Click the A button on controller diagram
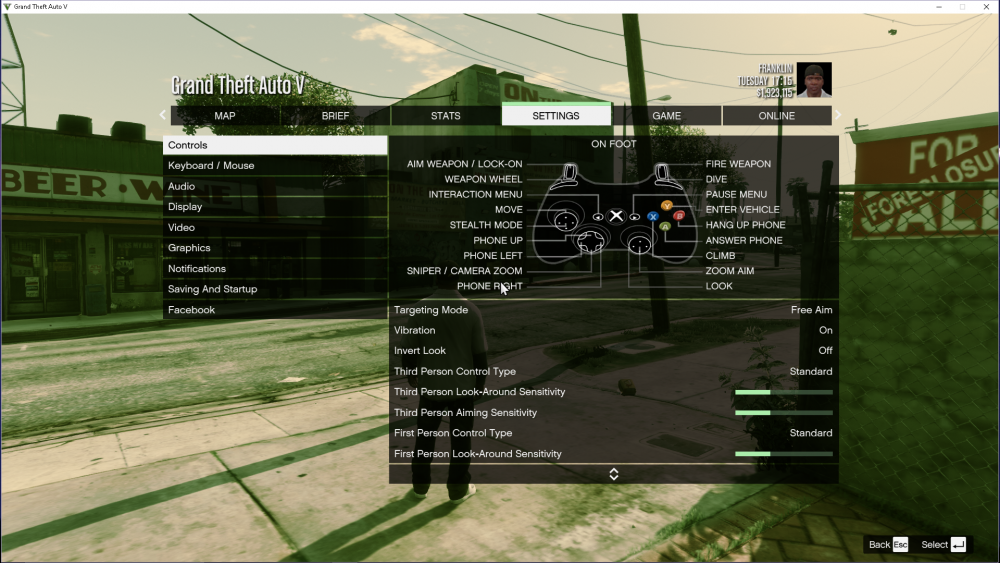The image size is (1000, 563). tap(665, 226)
